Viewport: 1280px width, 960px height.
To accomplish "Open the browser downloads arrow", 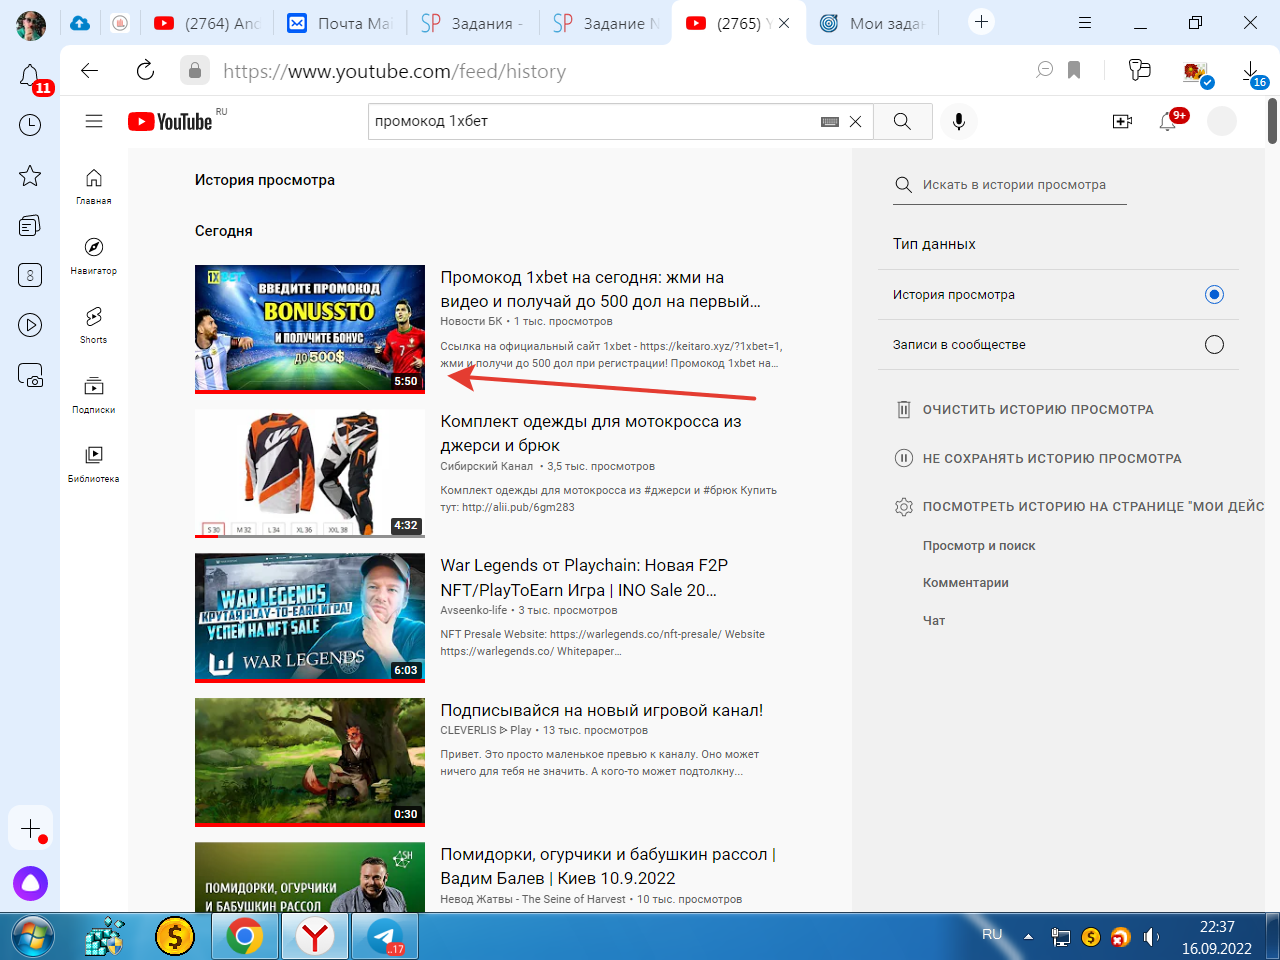I will (1251, 71).
